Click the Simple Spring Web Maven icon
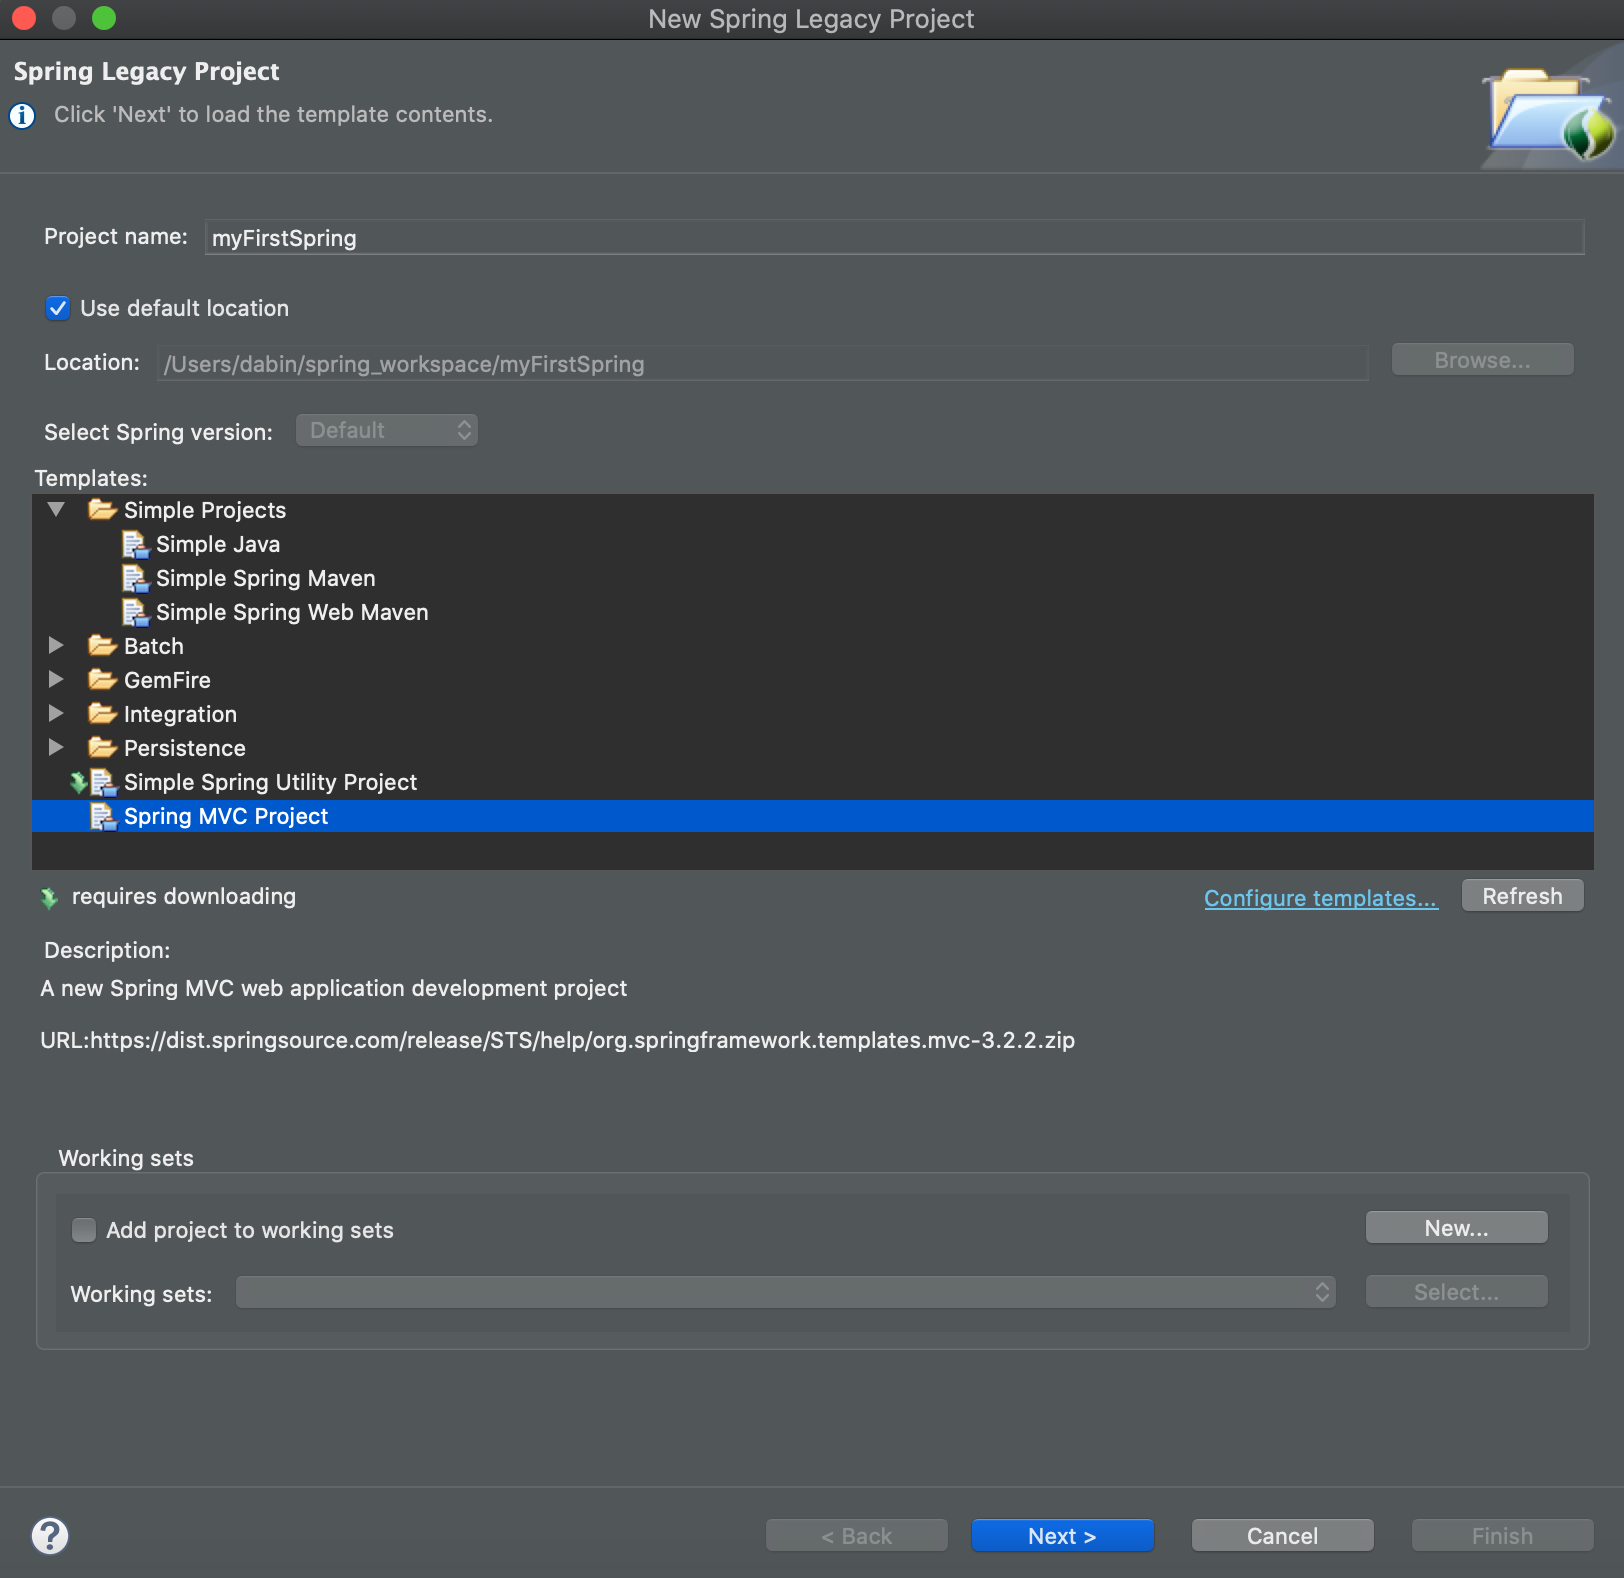This screenshot has width=1624, height=1578. pos(135,612)
